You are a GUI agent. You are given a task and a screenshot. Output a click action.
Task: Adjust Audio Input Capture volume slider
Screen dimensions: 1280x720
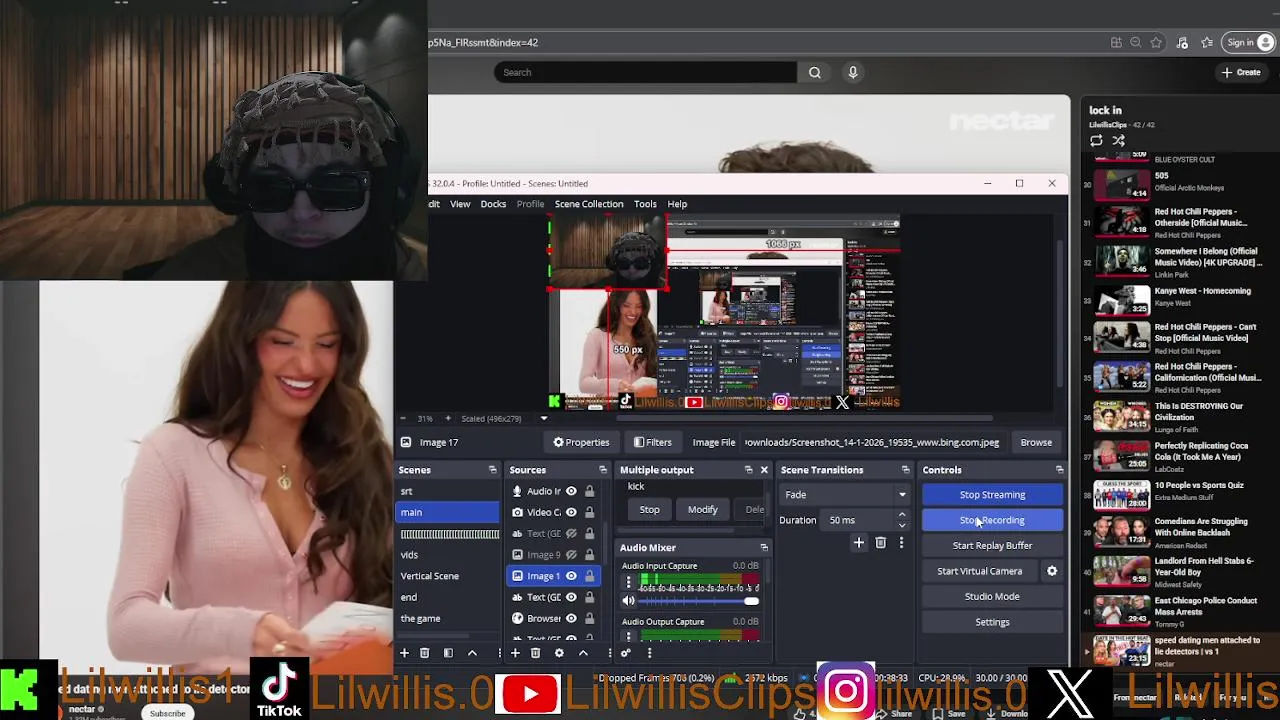[x=699, y=601]
